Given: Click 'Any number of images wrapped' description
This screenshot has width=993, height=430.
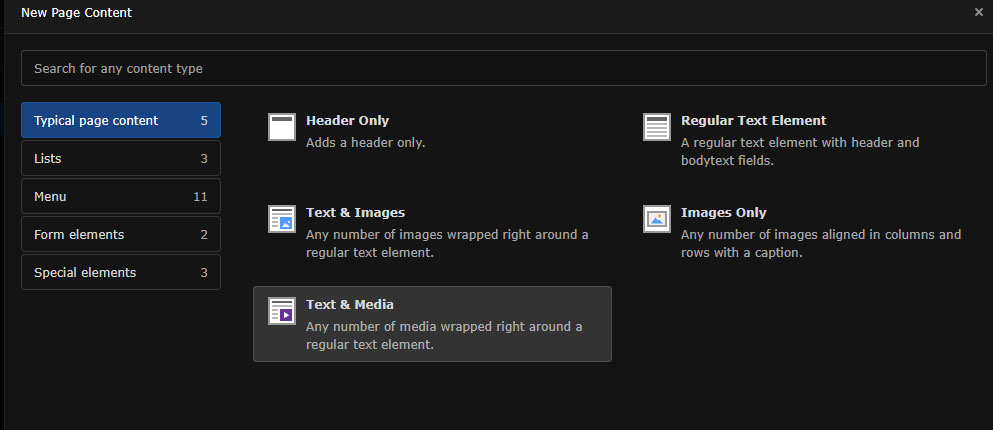Looking at the screenshot, I should [x=447, y=243].
